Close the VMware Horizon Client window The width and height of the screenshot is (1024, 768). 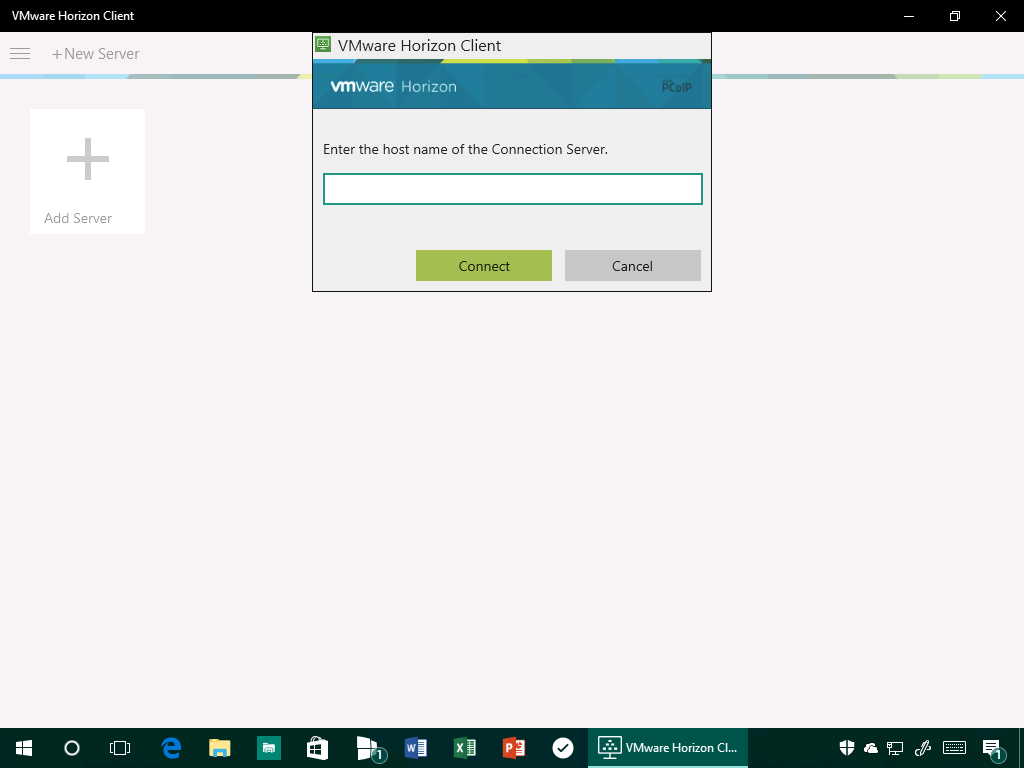(1000, 16)
